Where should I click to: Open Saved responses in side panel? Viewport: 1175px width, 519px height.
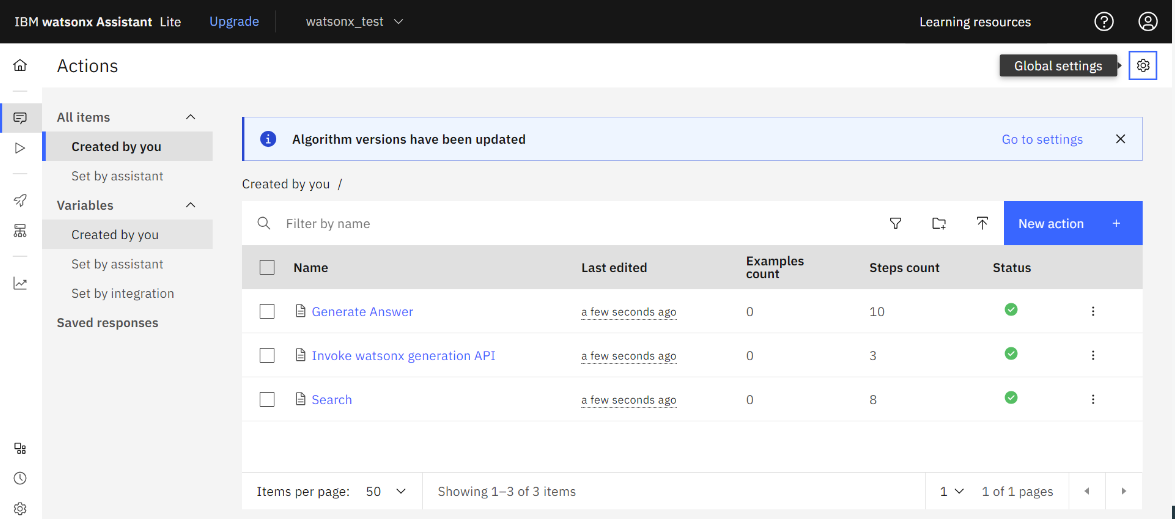pyautogui.click(x=107, y=323)
